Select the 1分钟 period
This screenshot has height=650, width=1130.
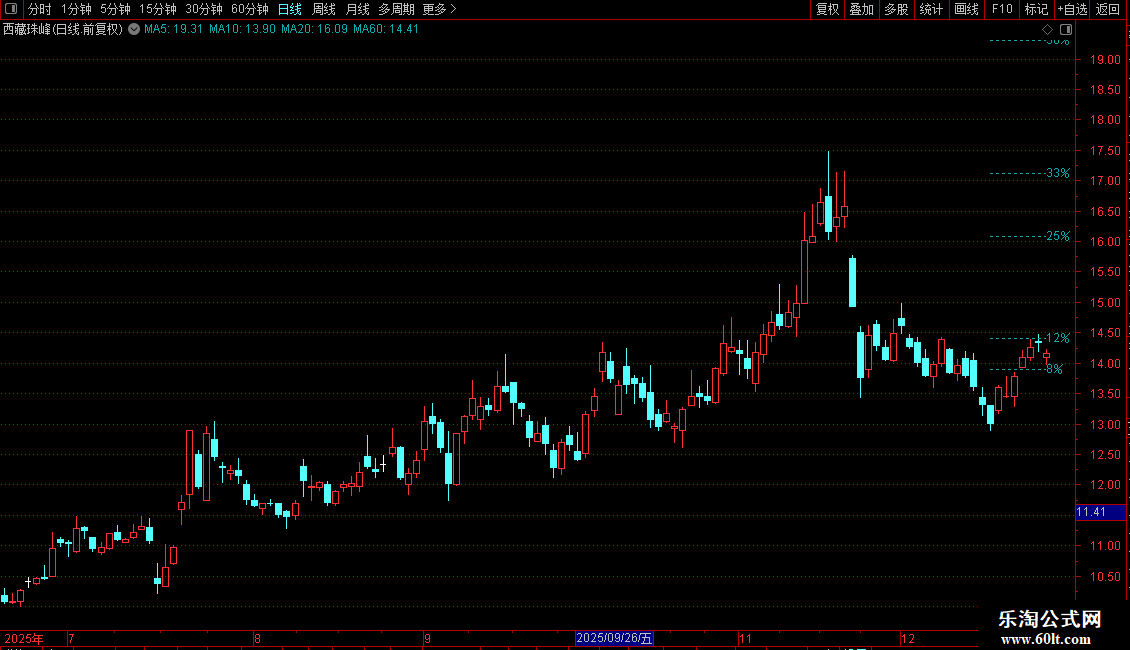(x=76, y=9)
